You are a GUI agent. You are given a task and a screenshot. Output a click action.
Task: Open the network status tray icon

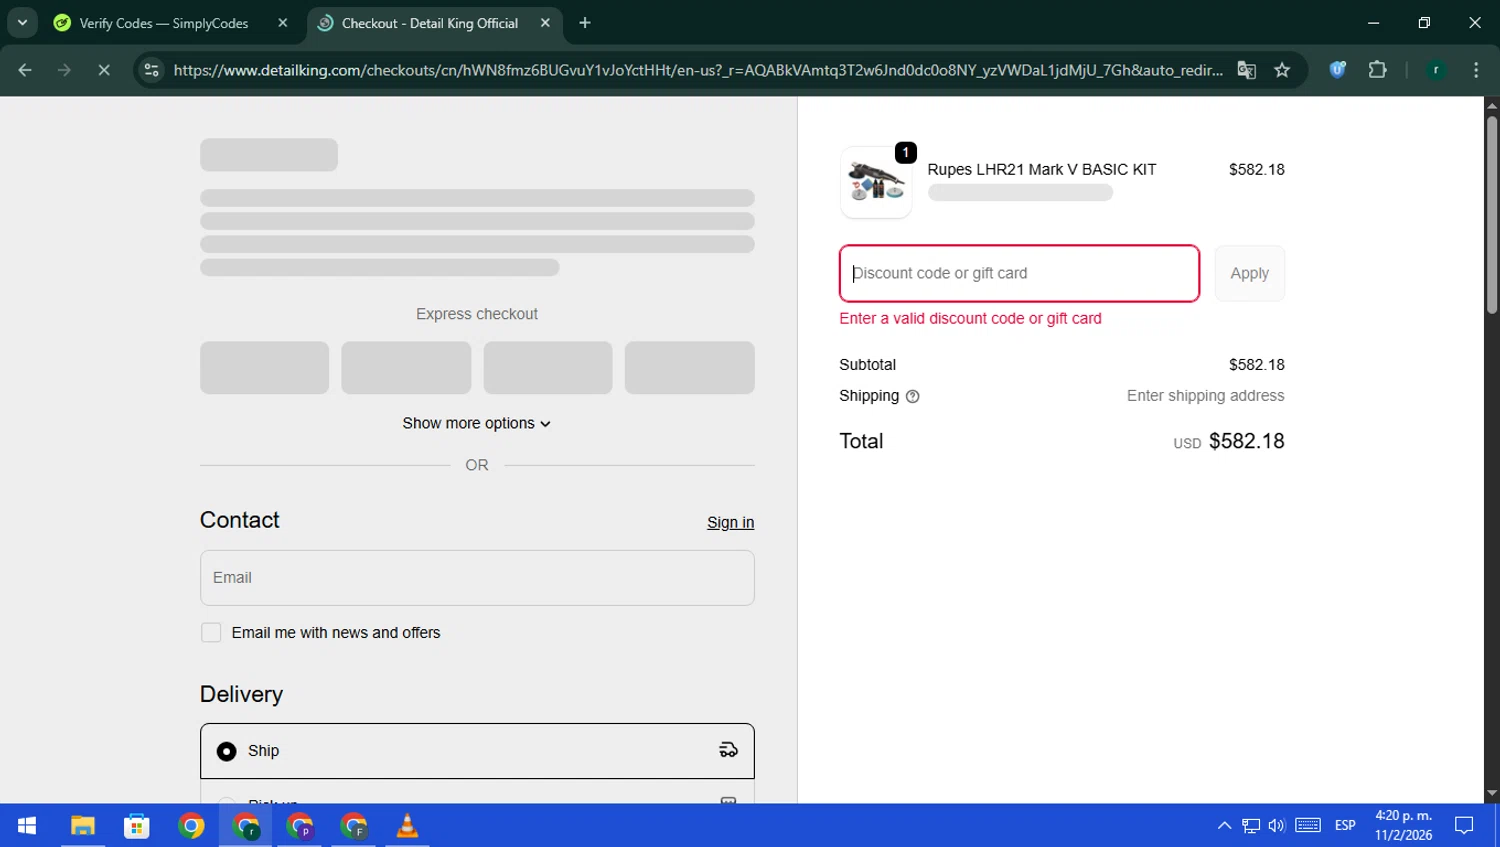[1251, 826]
